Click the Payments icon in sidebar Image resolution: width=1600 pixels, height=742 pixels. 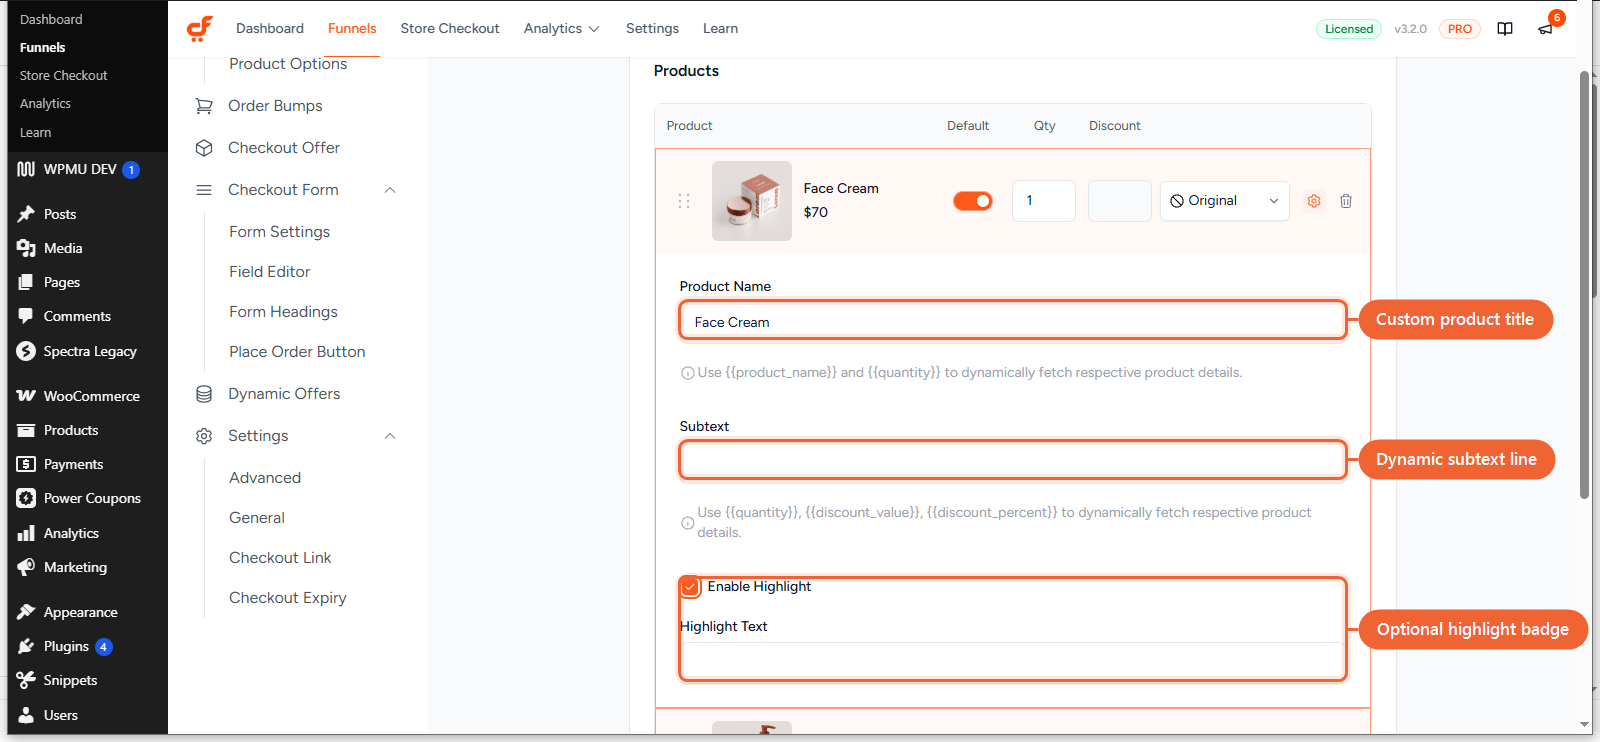click(26, 464)
